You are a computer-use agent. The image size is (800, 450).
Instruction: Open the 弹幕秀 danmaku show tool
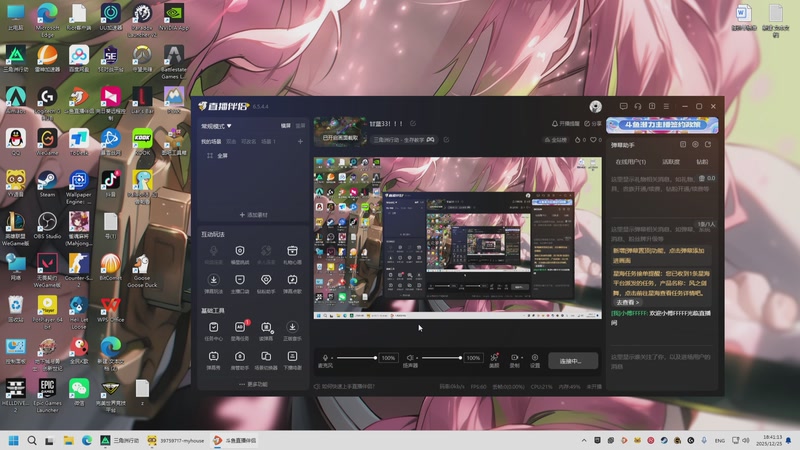[213, 360]
